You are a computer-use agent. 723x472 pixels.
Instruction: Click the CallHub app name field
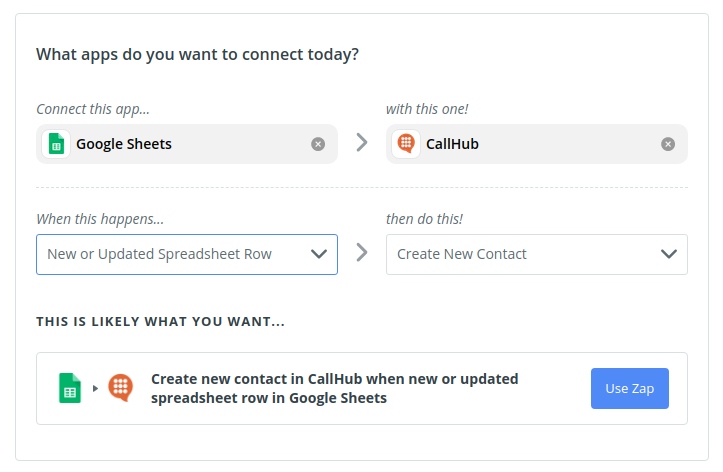tap(537, 144)
